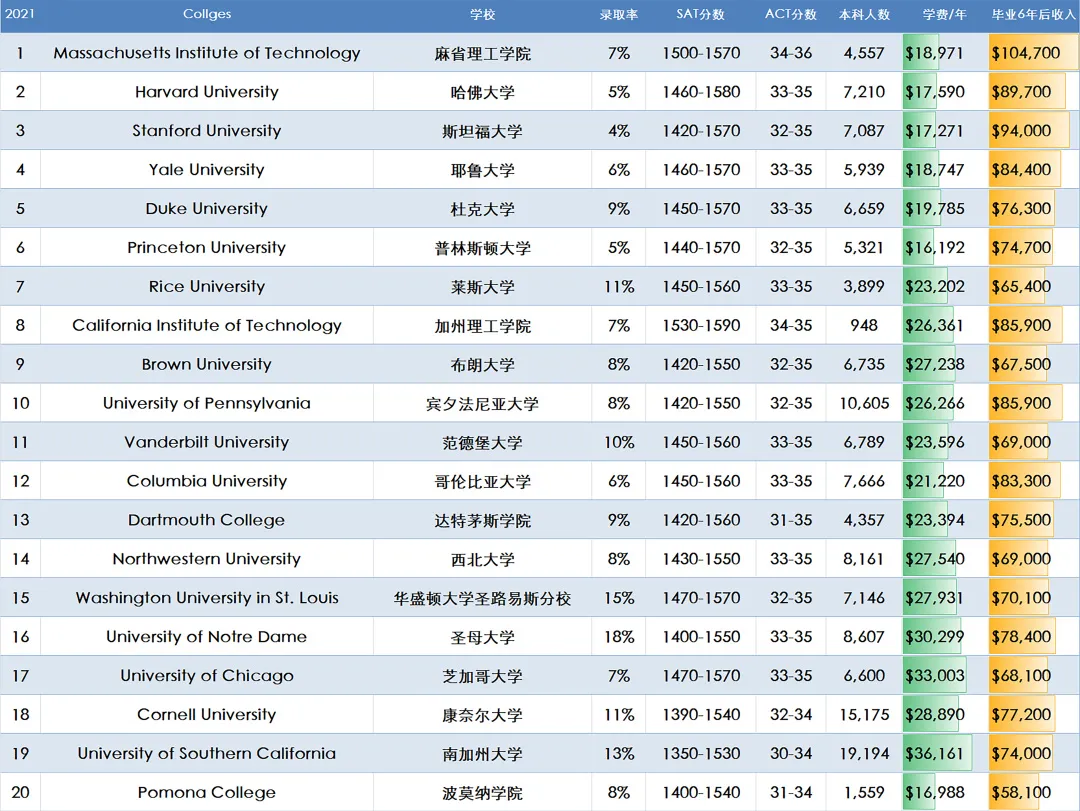Click the SAT range 1390-1540
The width and height of the screenshot is (1080, 811).
701,715
